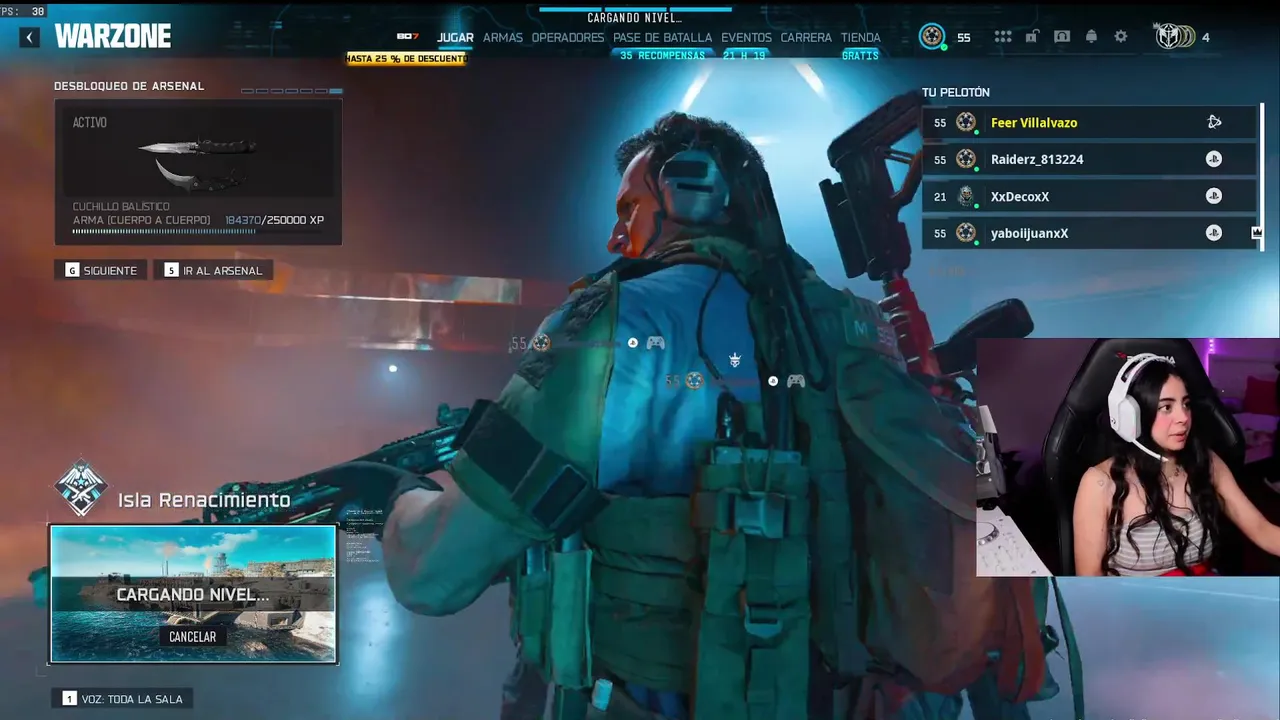Click the TU PELOTÓN heading

click(956, 92)
